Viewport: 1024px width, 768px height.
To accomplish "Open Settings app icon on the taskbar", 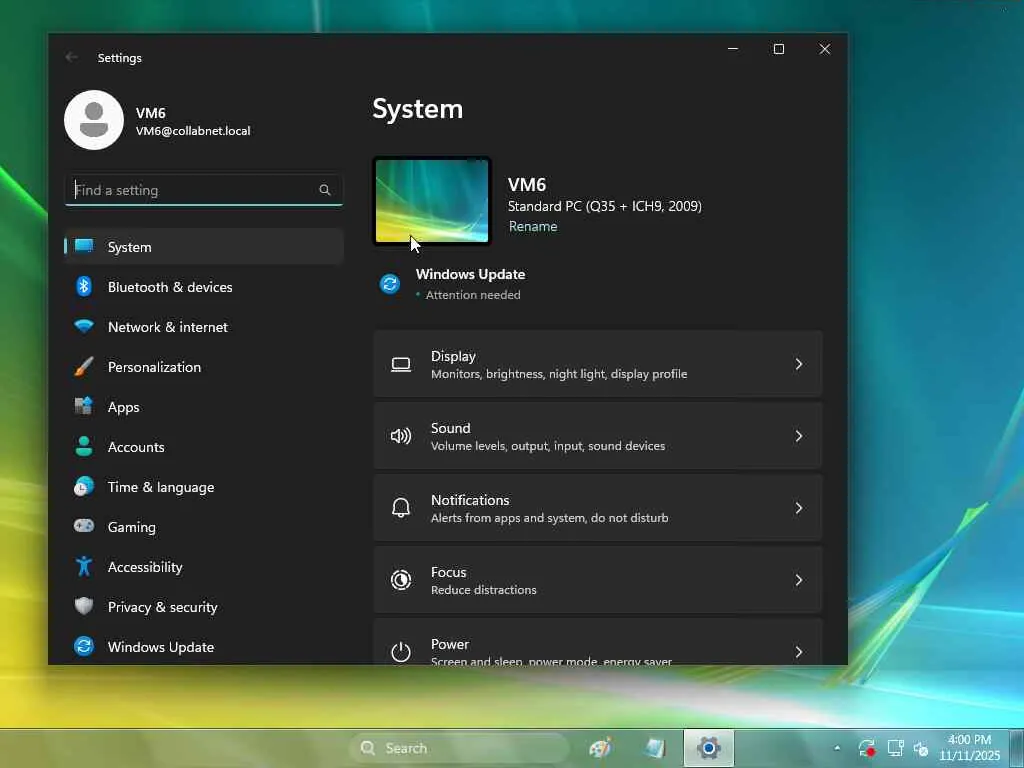I will 709,748.
